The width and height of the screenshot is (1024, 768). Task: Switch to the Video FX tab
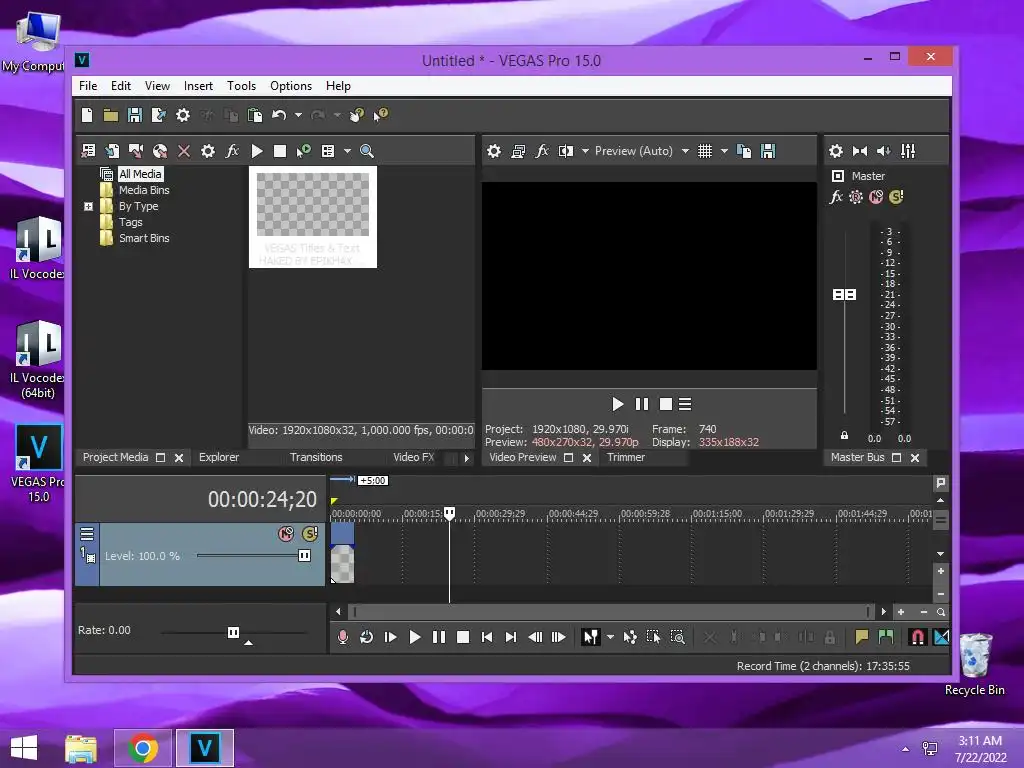(x=413, y=458)
